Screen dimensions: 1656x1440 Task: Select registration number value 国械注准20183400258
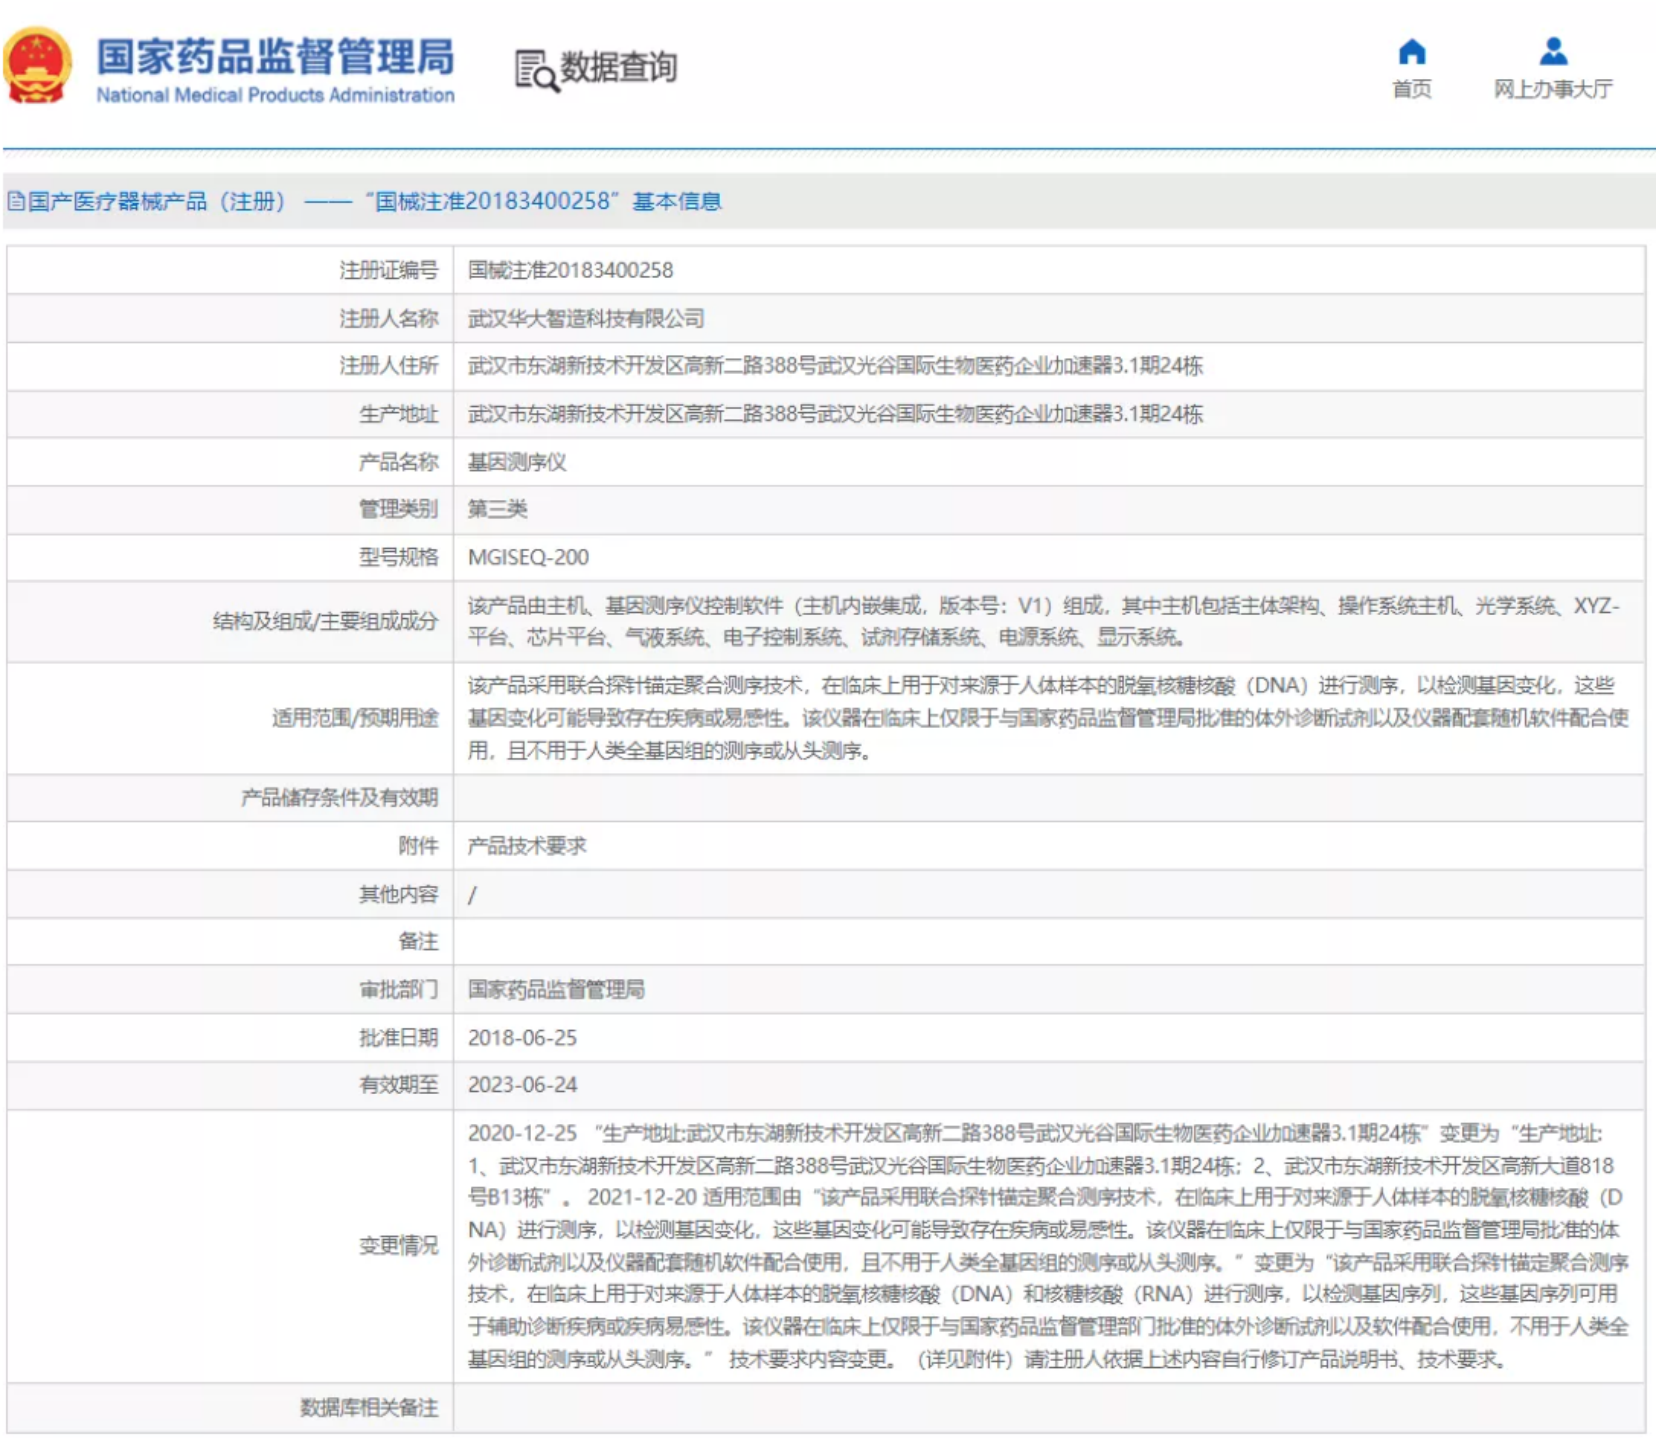(570, 270)
